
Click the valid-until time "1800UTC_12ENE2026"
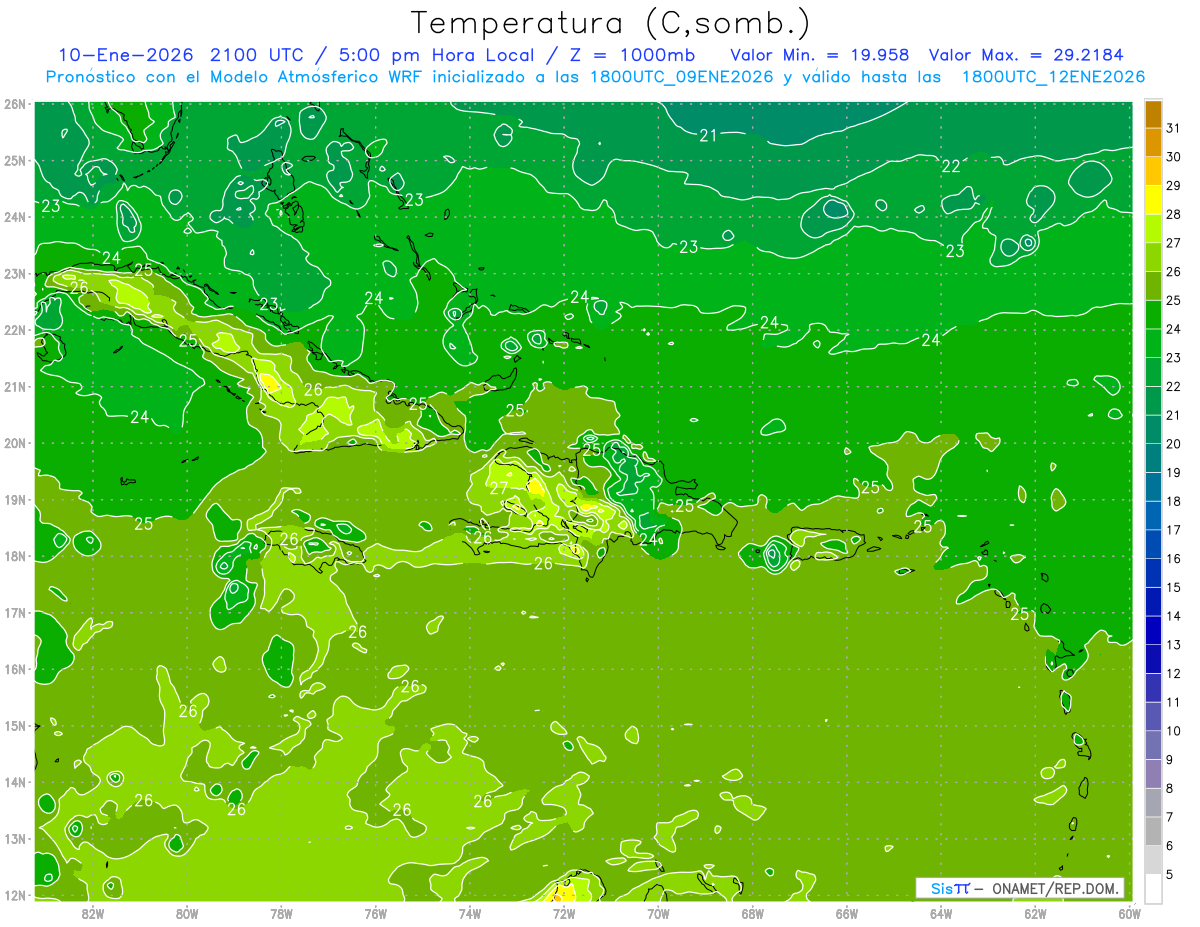click(x=1052, y=77)
